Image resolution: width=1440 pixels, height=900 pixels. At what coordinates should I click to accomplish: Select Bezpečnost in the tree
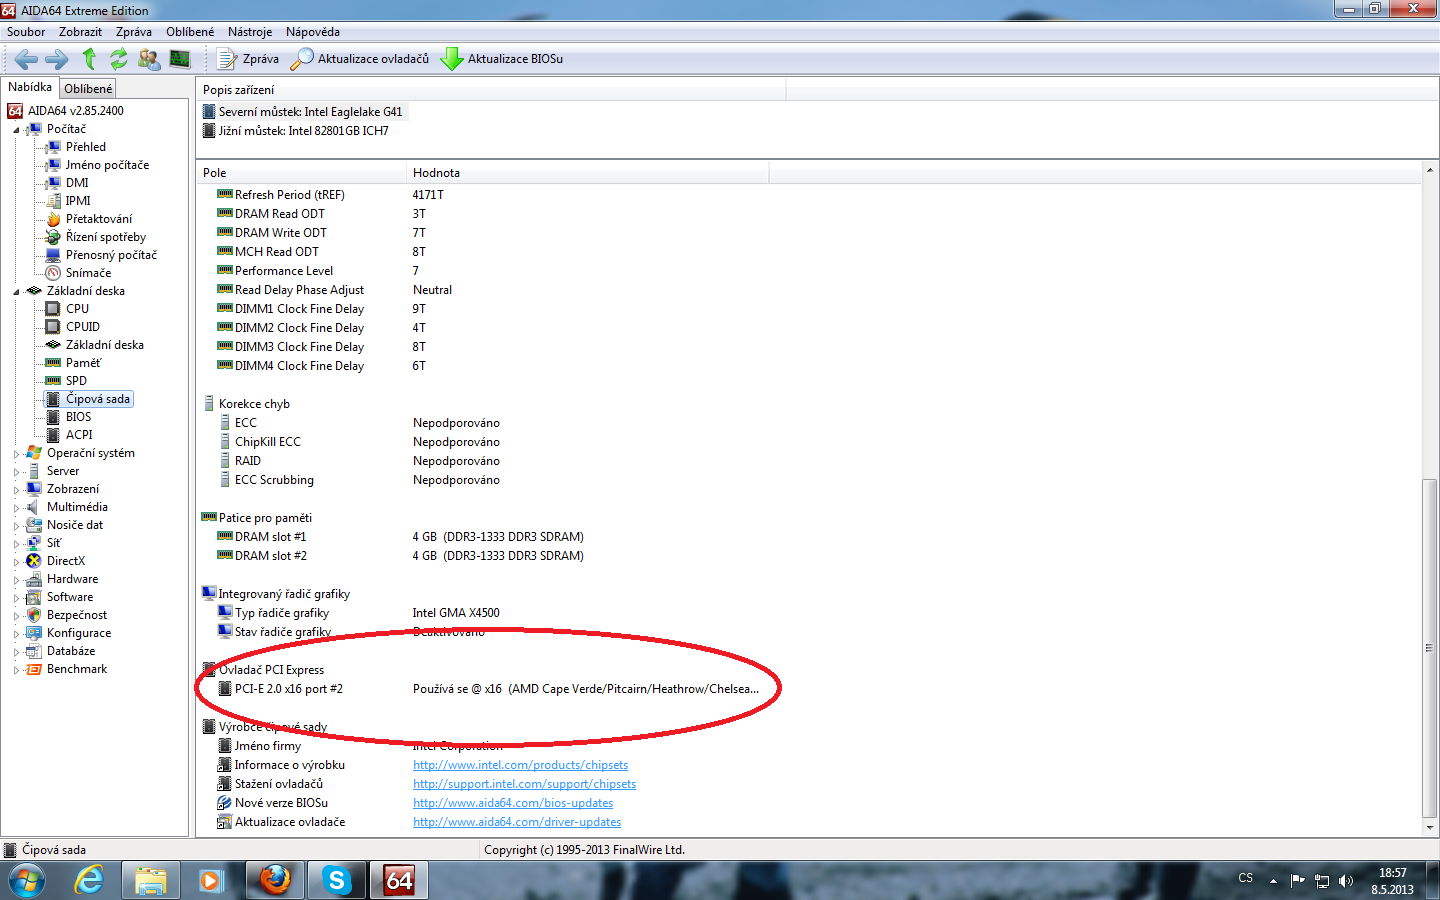[76, 615]
